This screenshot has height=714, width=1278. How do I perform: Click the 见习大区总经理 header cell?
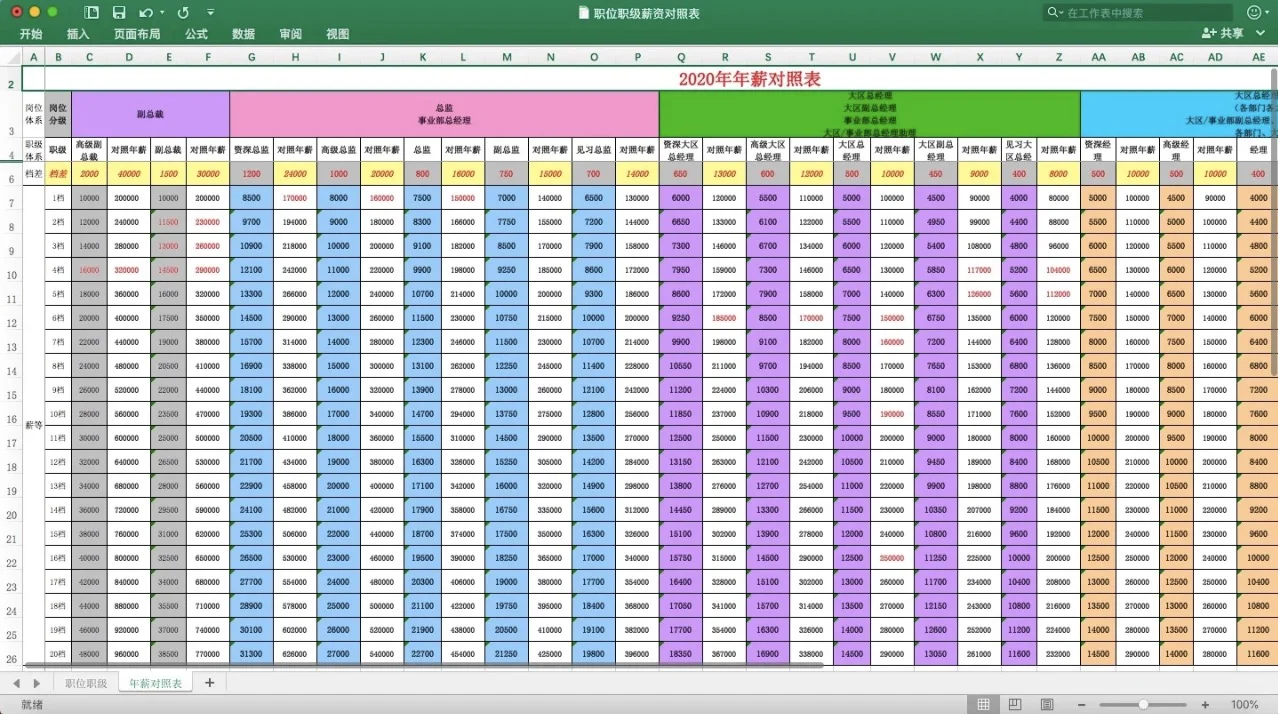[x=1019, y=150]
